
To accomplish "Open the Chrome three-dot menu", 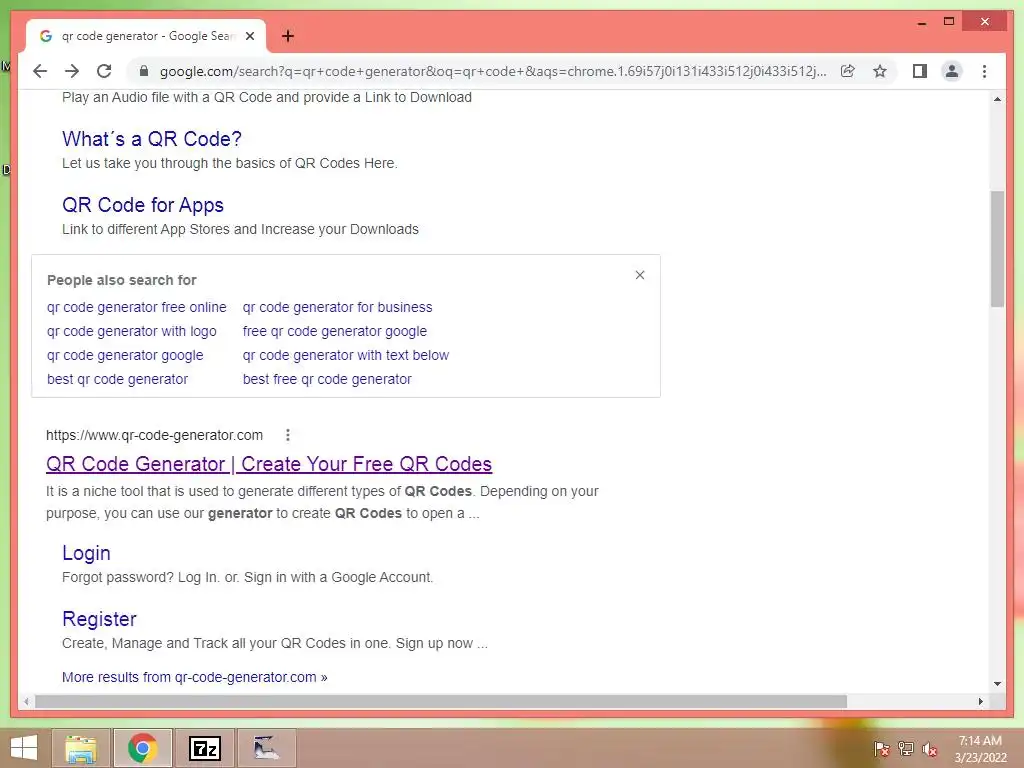I will pyautogui.click(x=984, y=71).
